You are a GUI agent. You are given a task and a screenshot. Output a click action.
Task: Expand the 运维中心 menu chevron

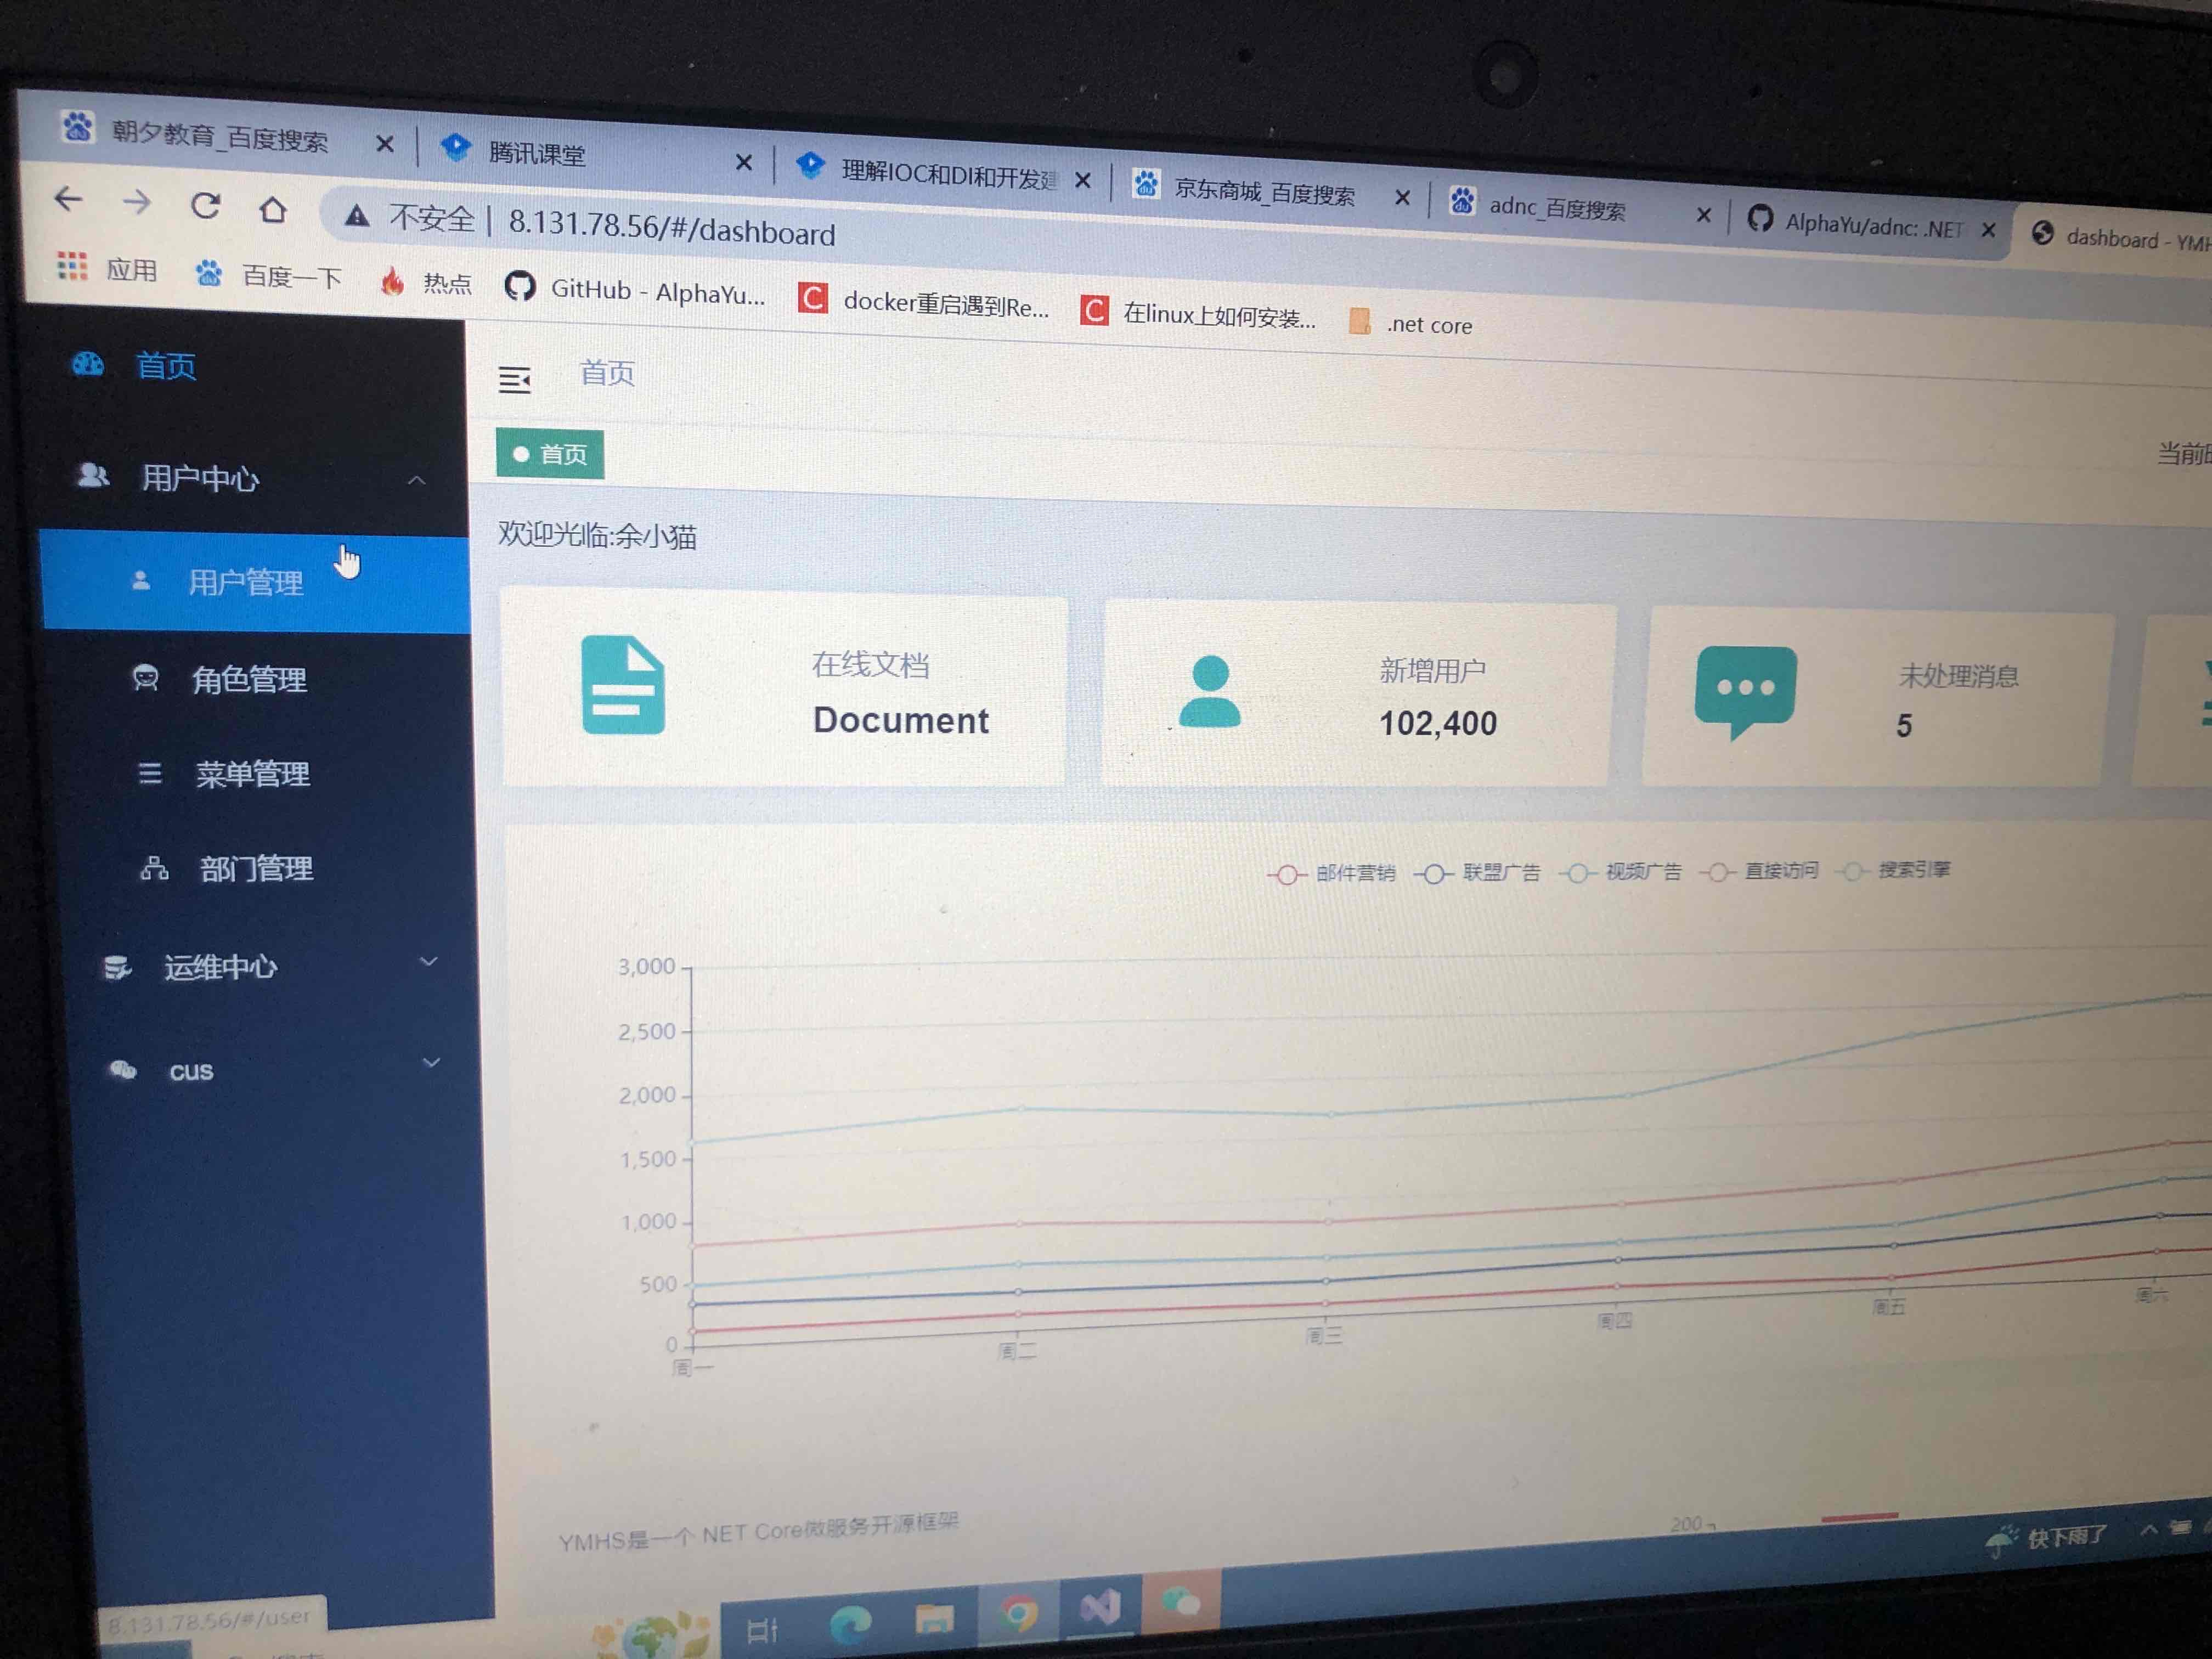[x=429, y=962]
